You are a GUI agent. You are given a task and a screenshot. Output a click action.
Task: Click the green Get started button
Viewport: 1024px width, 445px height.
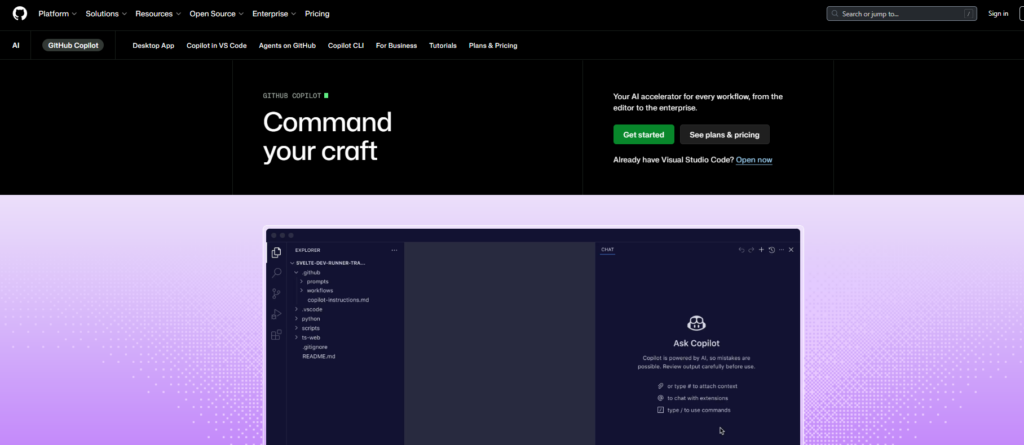click(643, 135)
